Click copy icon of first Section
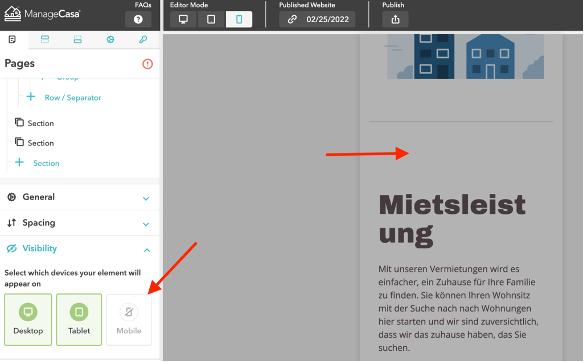This screenshot has height=362, width=584. tap(19, 122)
